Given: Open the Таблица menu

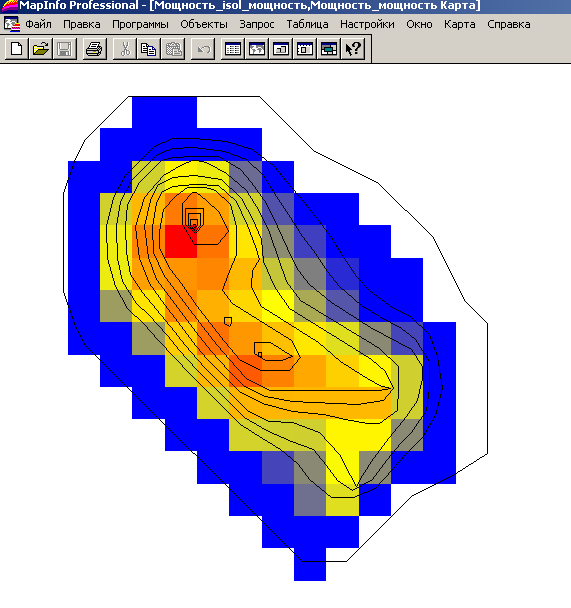Looking at the screenshot, I should (307, 24).
